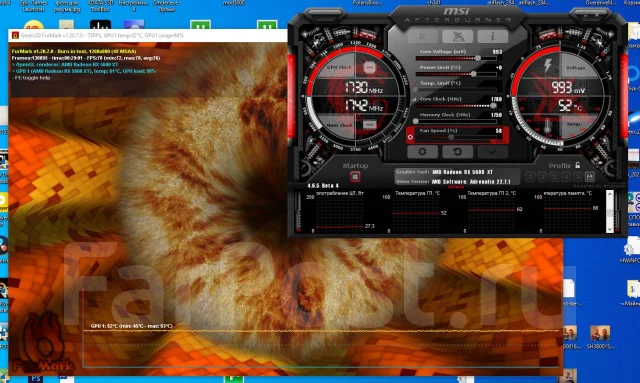Minimize the MSI Afterburner window
Screen dimensions: 640x383
[585, 15]
